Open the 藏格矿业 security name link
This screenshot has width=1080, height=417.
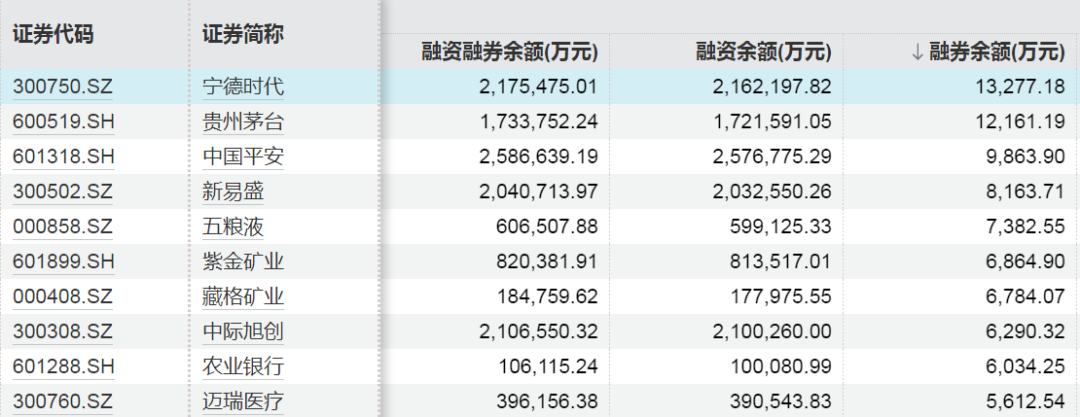point(243,297)
